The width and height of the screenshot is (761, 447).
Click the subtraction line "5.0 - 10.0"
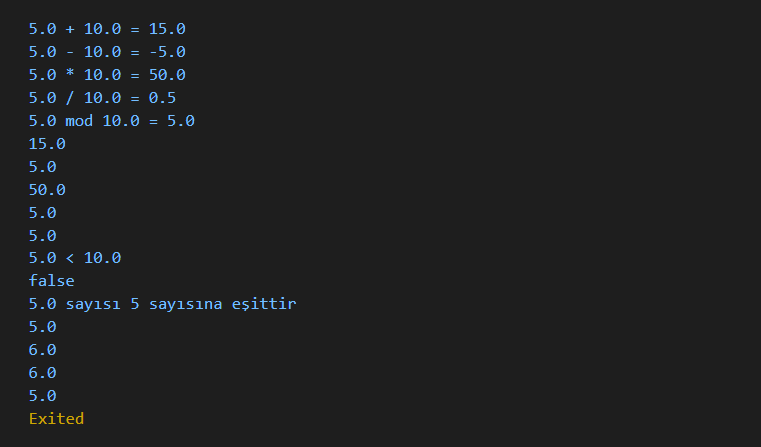(107, 52)
